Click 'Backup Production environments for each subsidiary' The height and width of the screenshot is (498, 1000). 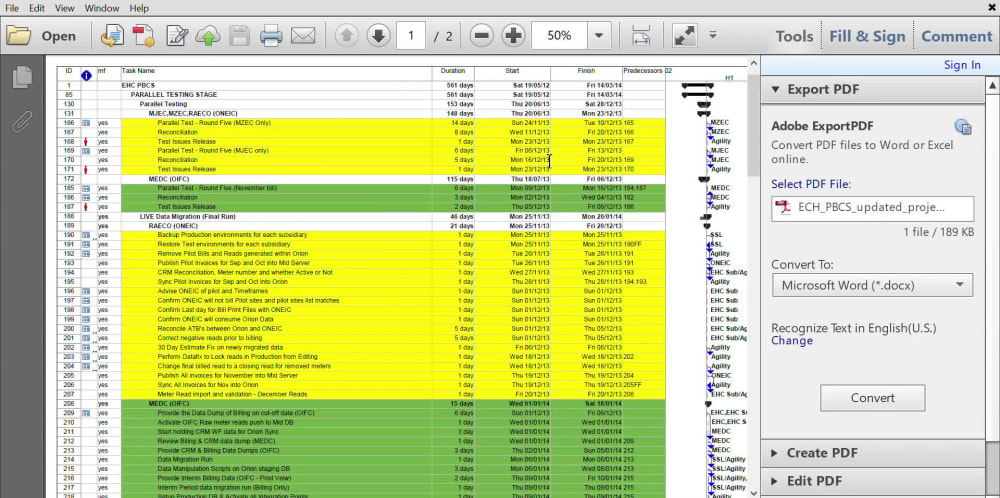pyautogui.click(x=232, y=235)
